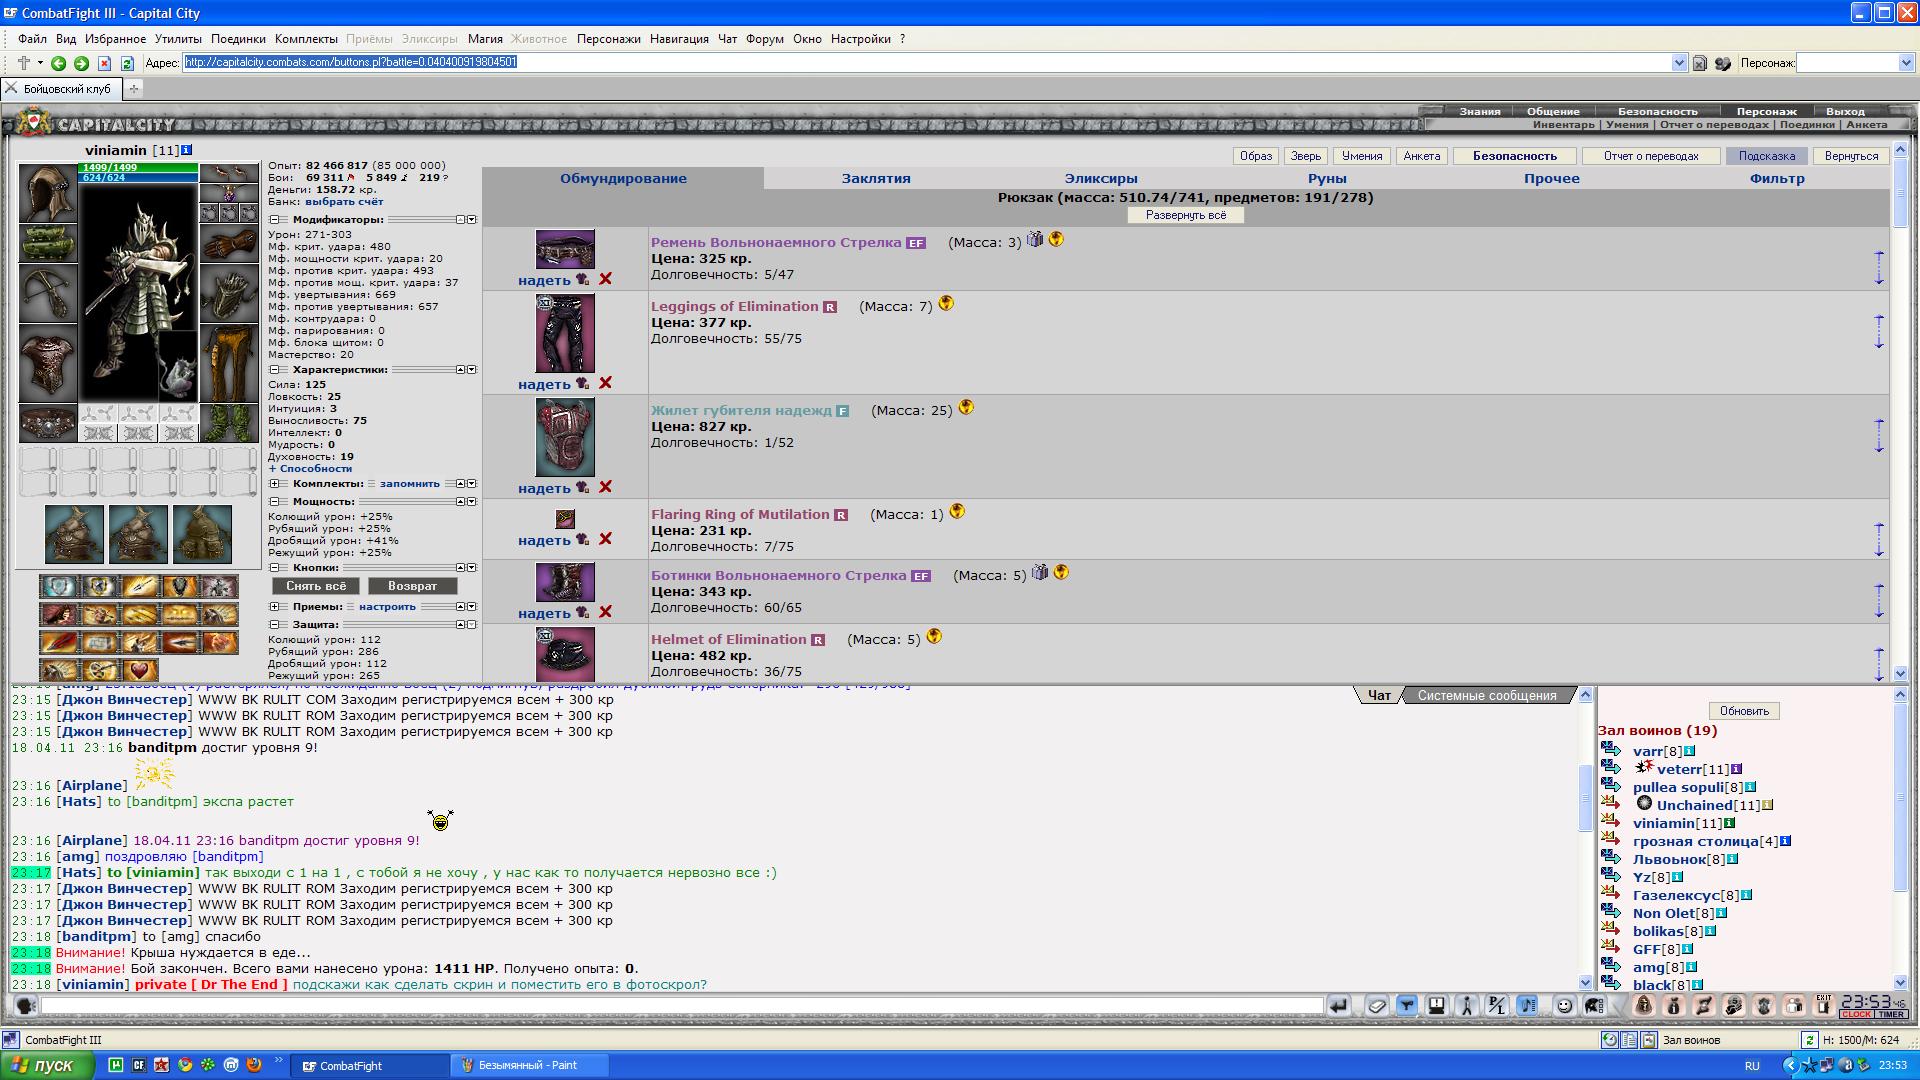Click clock history icon in status bar
1920x1080 pixels.
click(x=1610, y=1040)
